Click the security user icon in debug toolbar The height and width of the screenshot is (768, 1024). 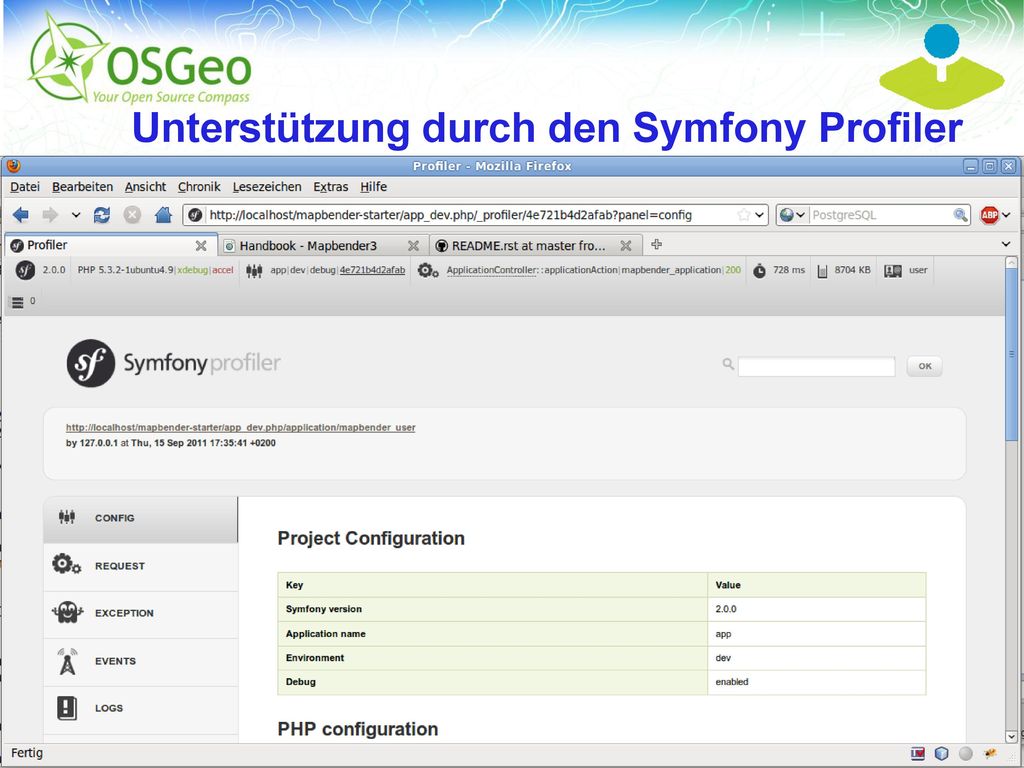(x=893, y=270)
